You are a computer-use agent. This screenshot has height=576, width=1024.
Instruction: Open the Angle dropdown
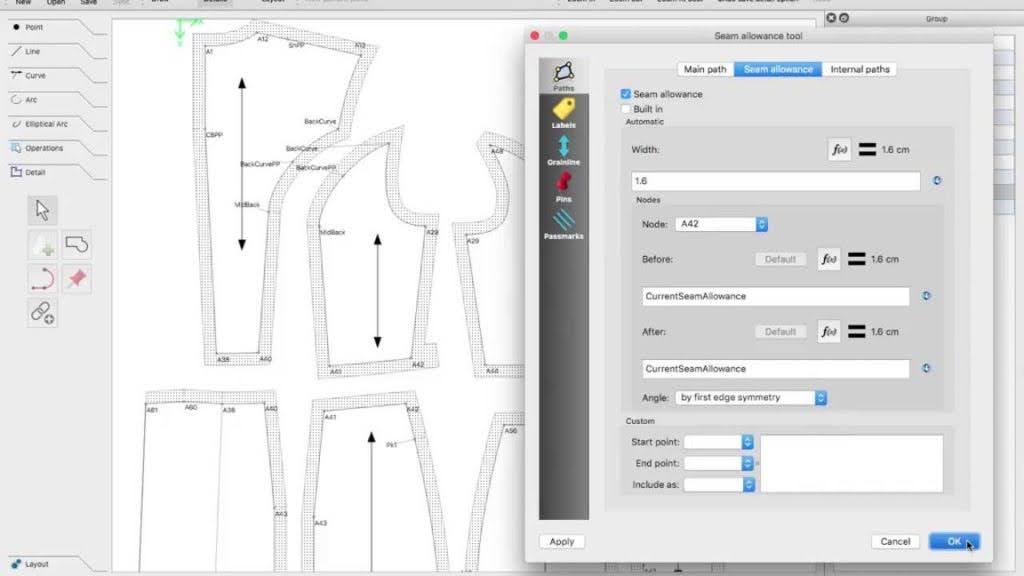[751, 397]
